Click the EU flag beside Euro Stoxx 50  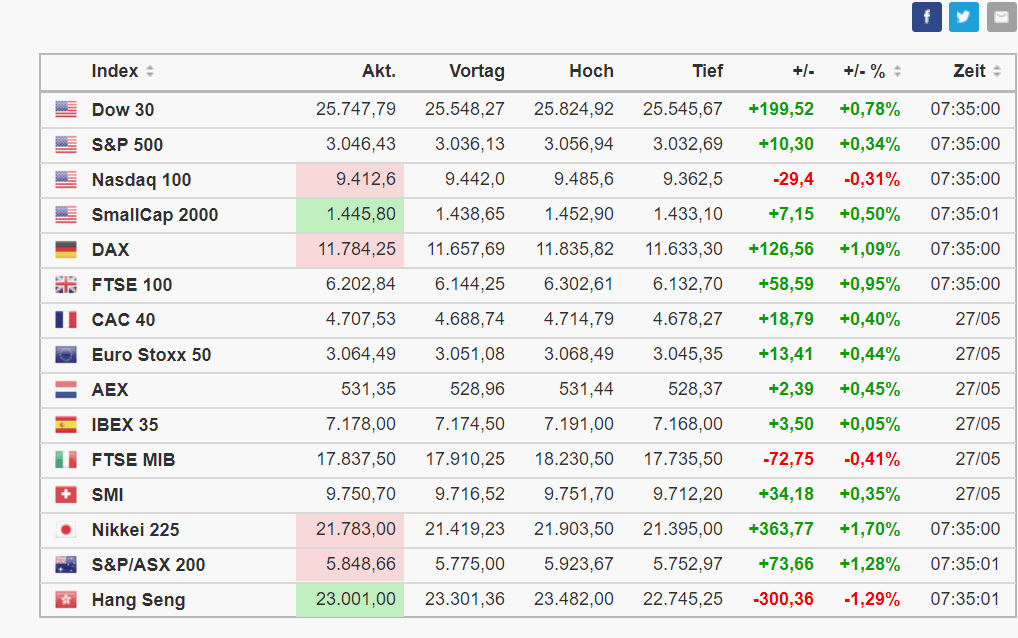pyautogui.click(x=66, y=355)
